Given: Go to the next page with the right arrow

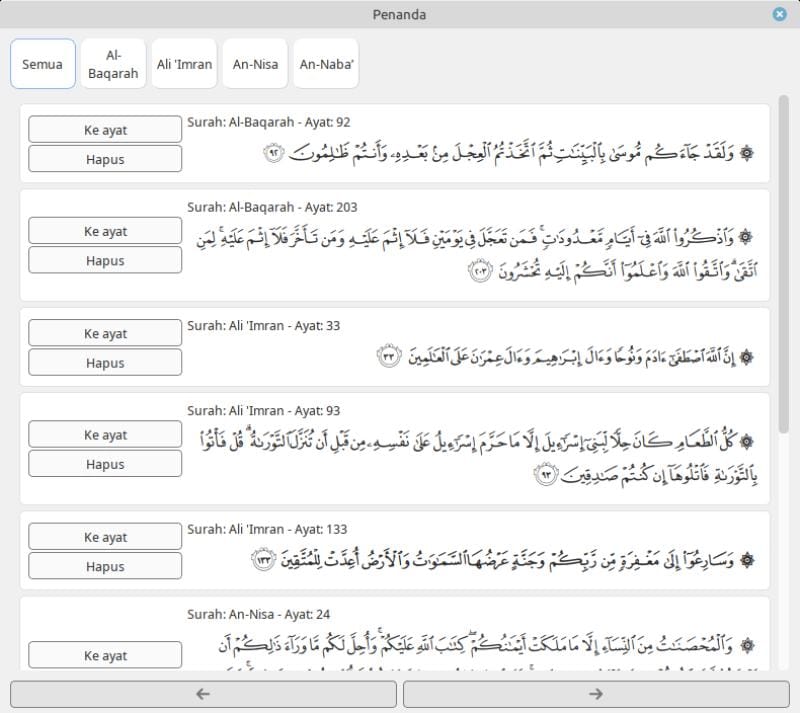Looking at the screenshot, I should 596,694.
